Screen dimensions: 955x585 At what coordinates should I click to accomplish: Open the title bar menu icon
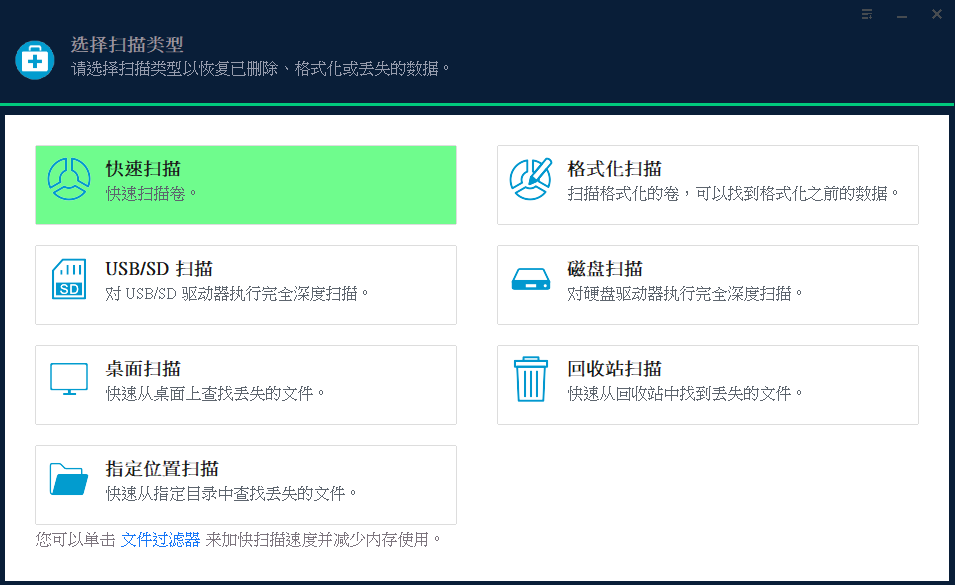(x=867, y=15)
